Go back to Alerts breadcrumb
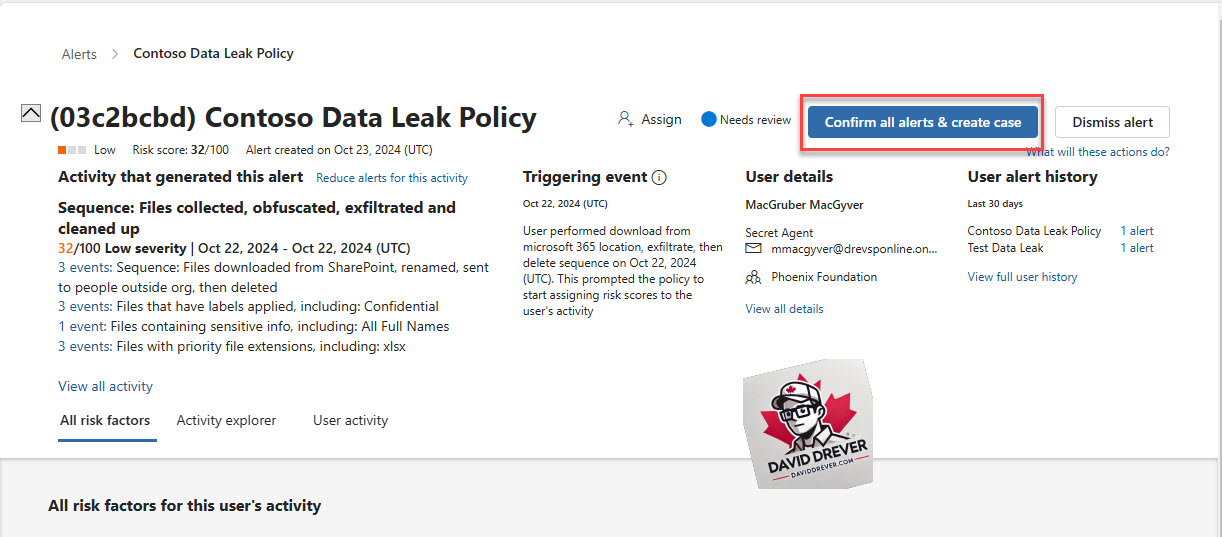 (79, 54)
